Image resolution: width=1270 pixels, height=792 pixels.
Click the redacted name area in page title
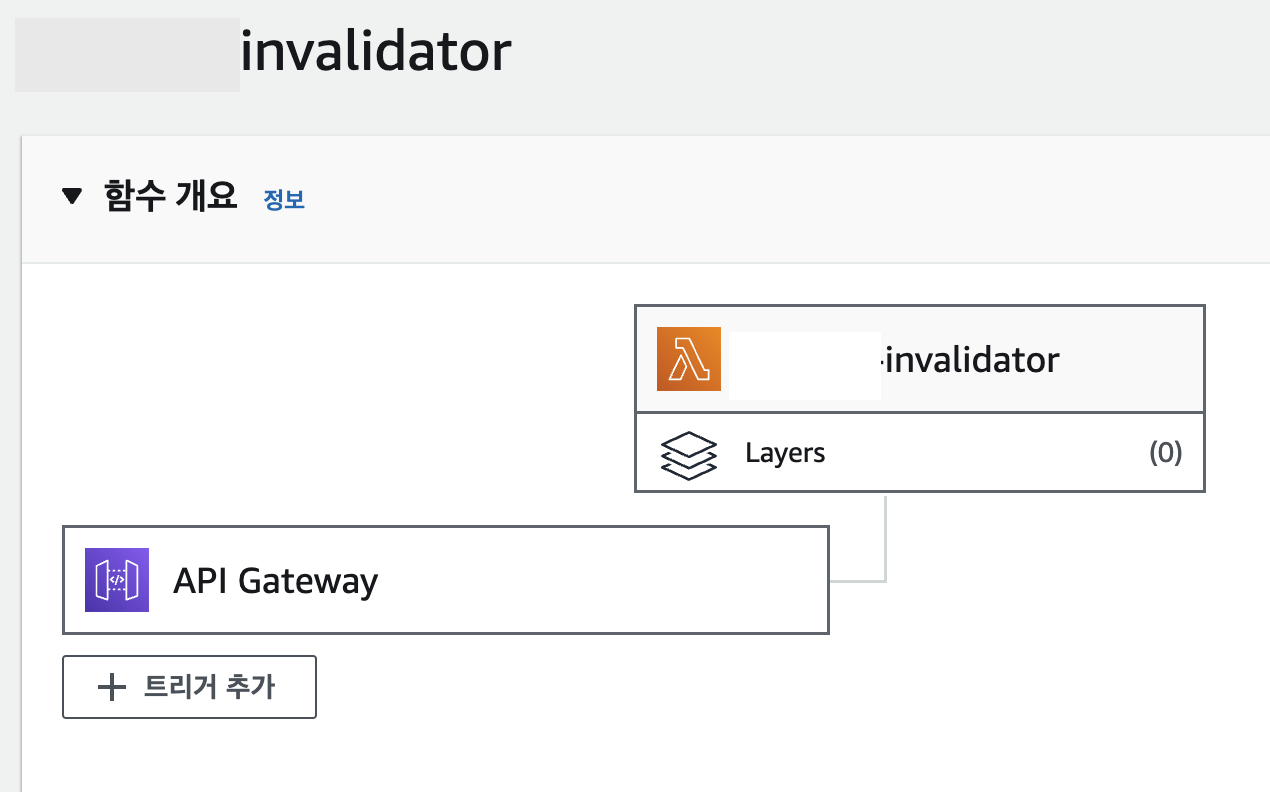127,55
